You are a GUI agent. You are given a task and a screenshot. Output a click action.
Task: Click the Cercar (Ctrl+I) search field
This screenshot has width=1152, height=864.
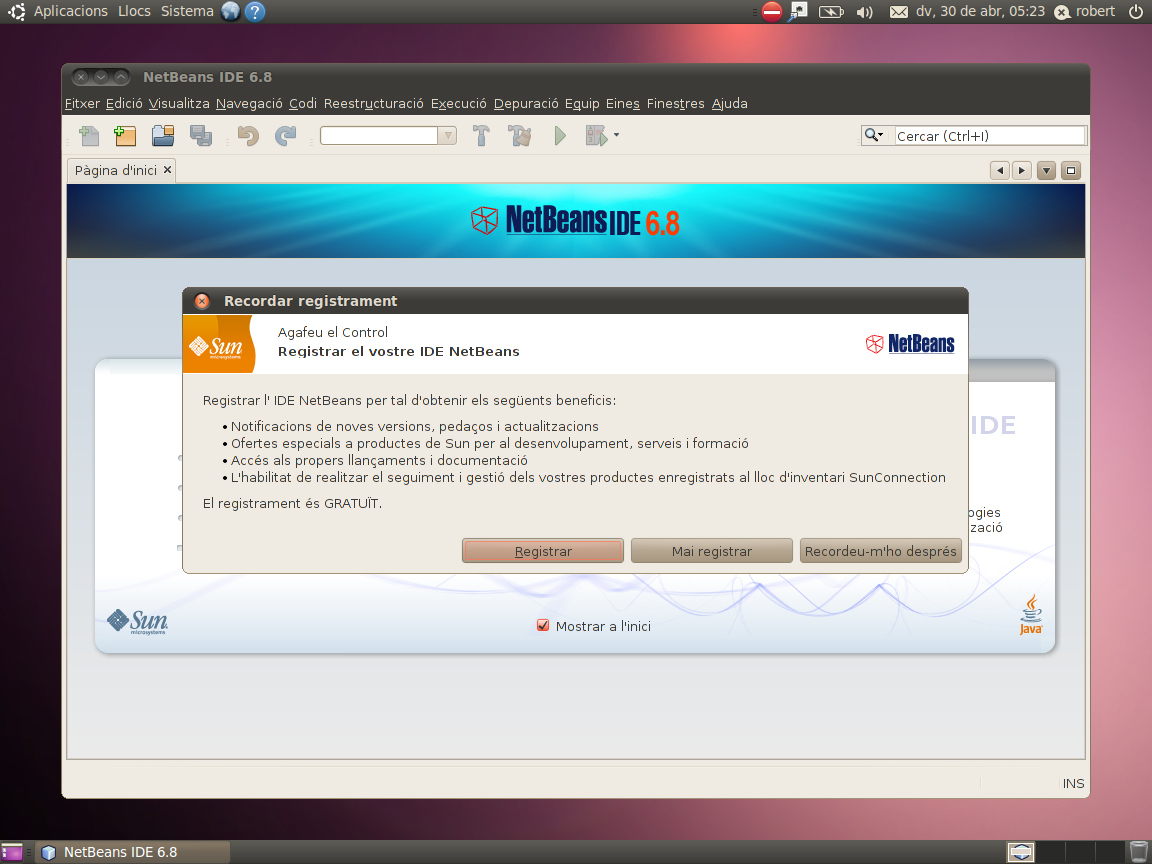[989, 136]
